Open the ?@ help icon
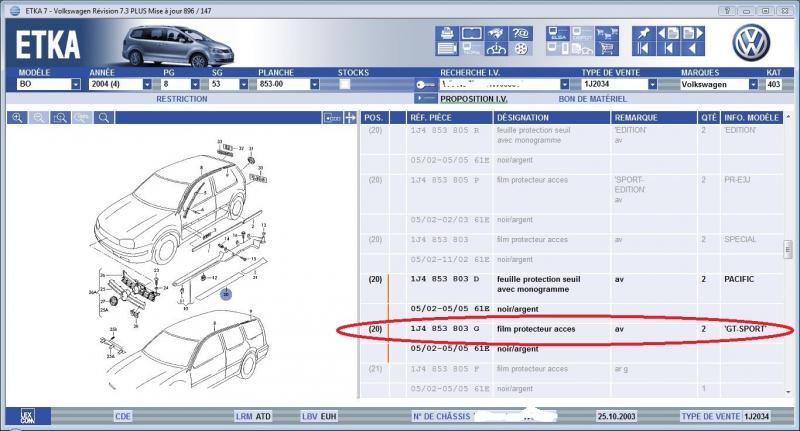This screenshot has height=431, width=800. click(520, 34)
